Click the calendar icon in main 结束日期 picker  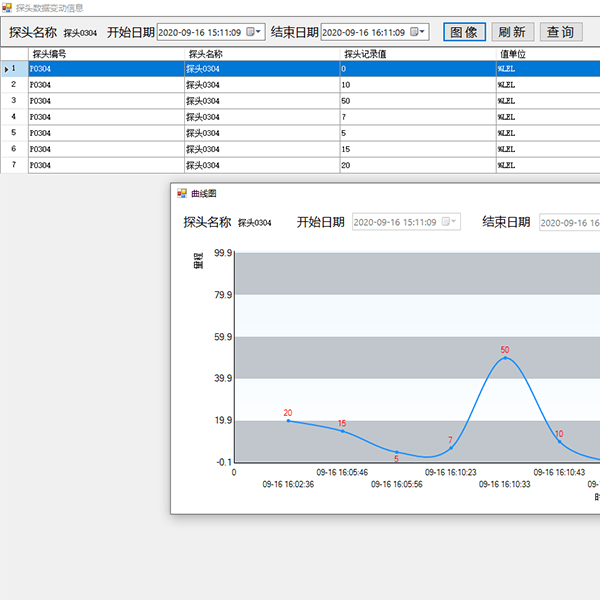pyautogui.click(x=413, y=32)
